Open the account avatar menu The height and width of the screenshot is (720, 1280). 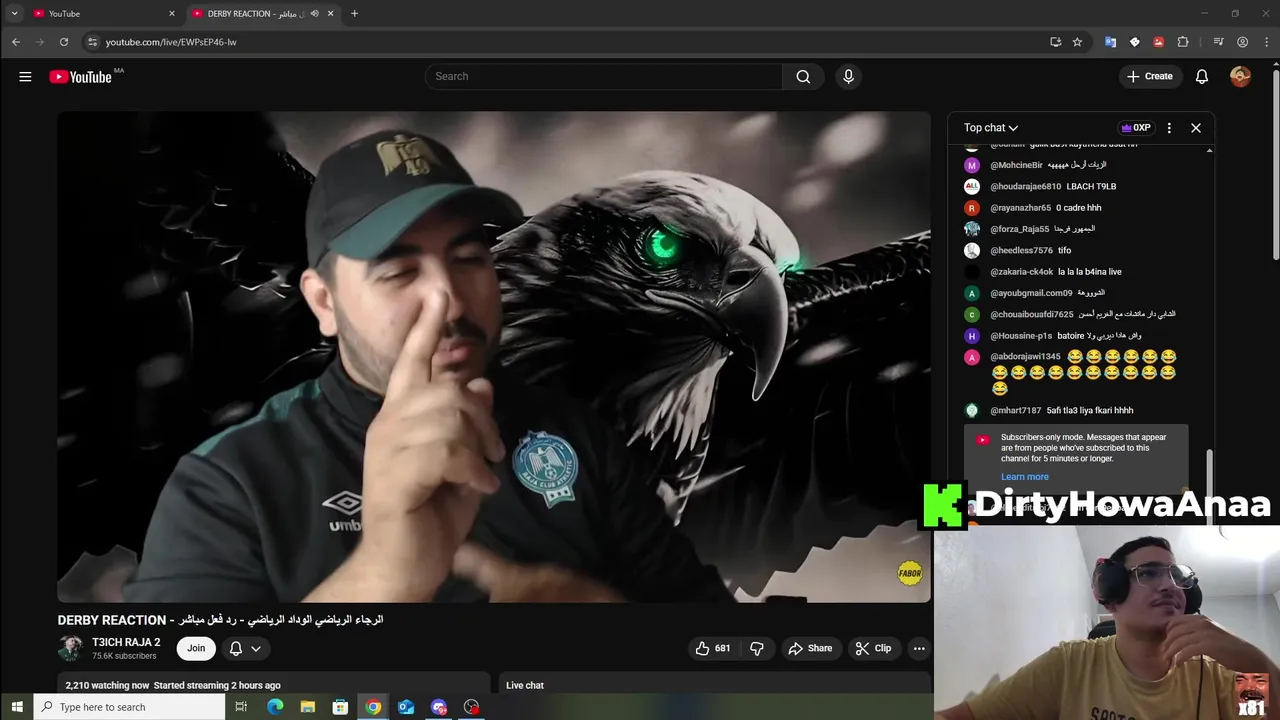pyautogui.click(x=1240, y=76)
